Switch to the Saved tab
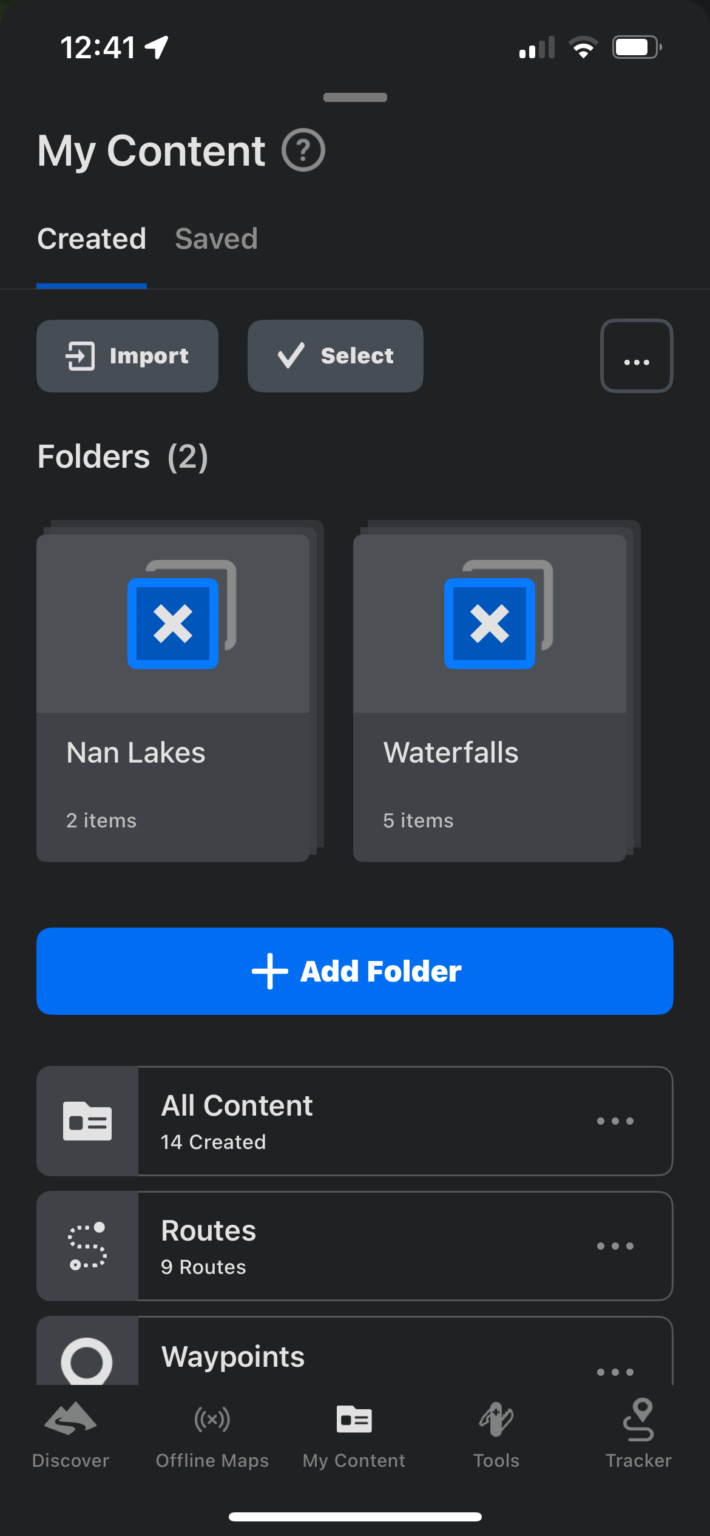The image size is (710, 1536). point(216,239)
